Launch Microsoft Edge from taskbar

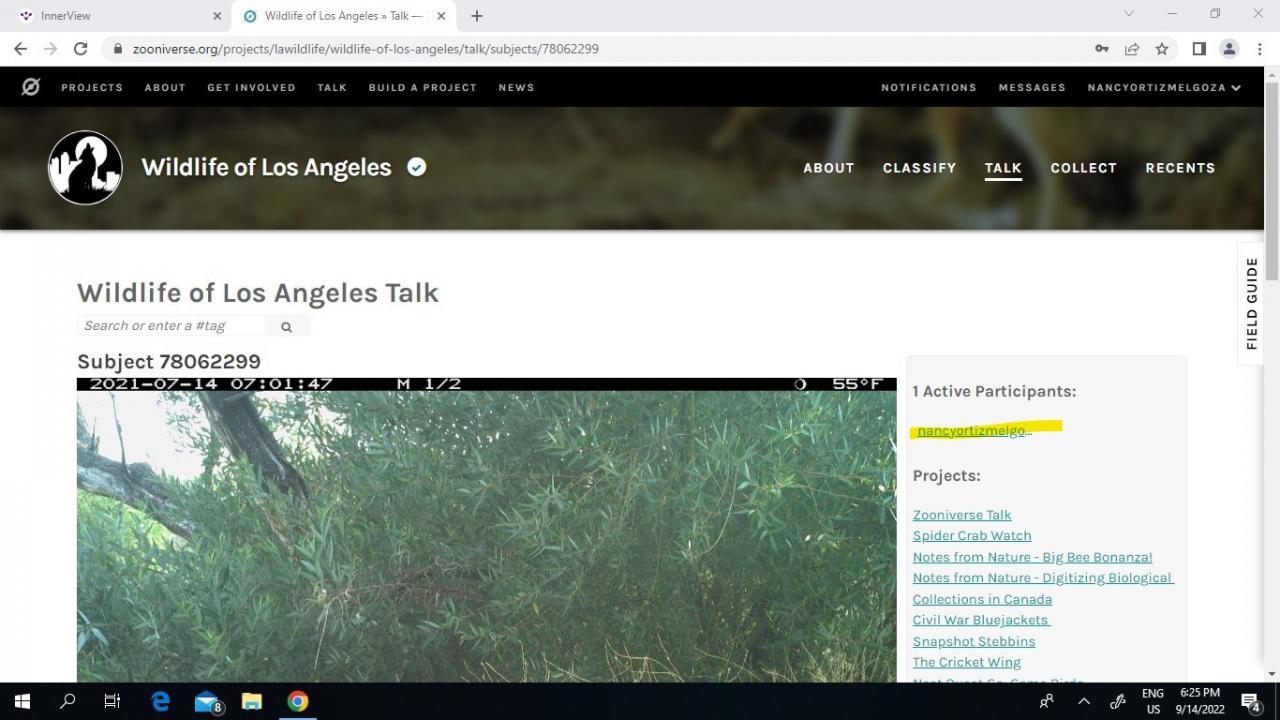tap(160, 701)
